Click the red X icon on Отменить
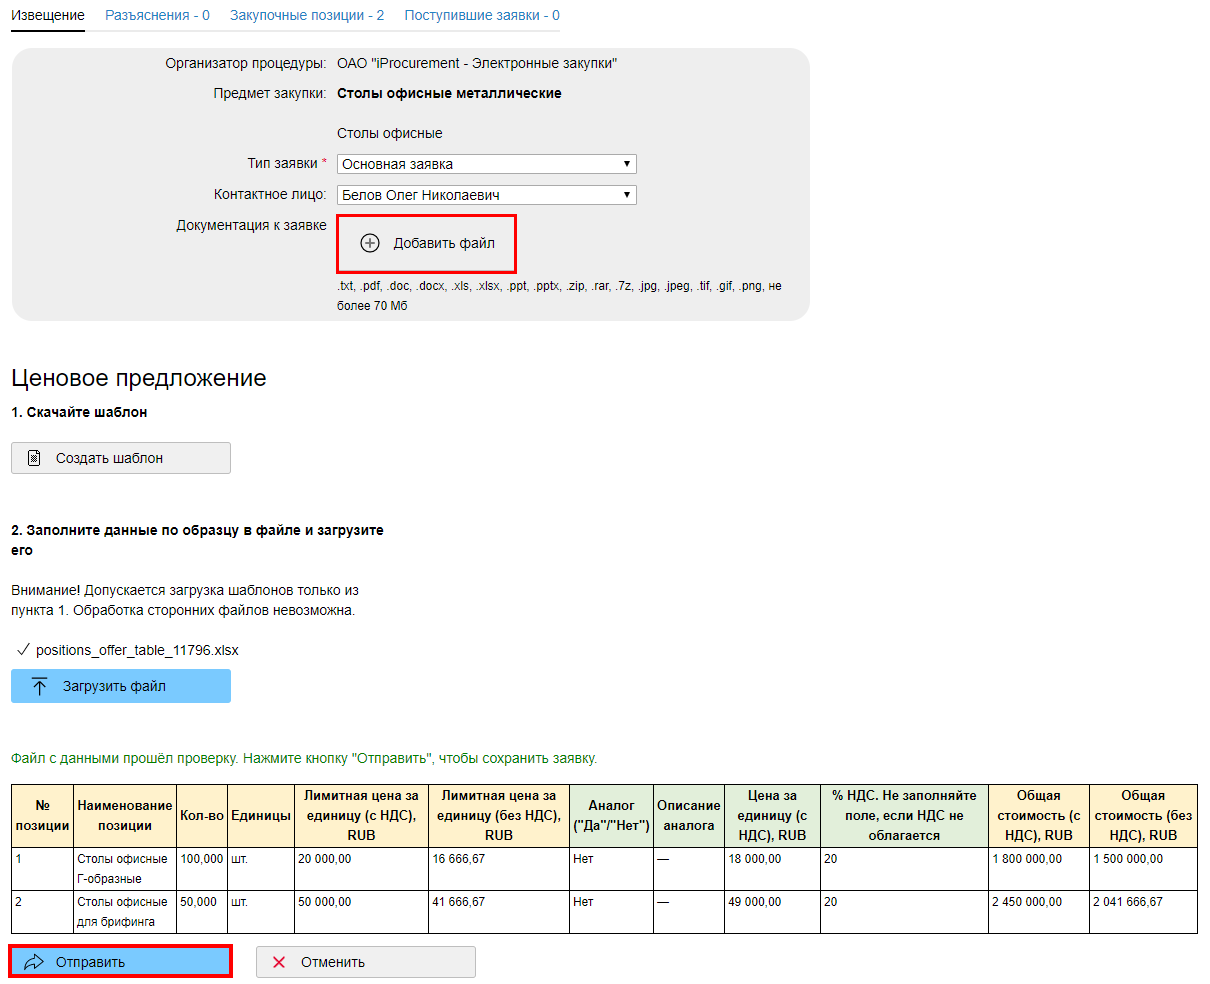 point(279,962)
